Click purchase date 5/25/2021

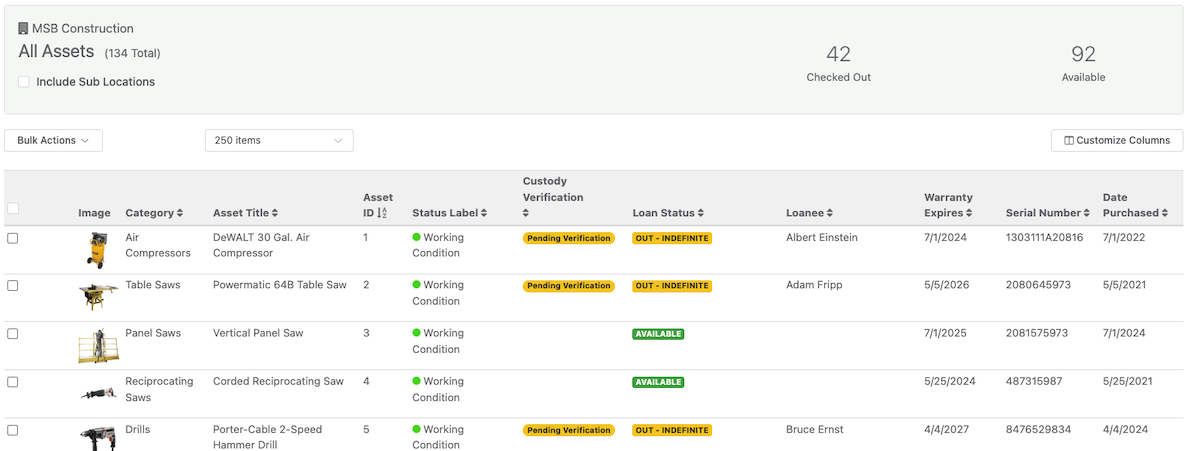click(1129, 381)
